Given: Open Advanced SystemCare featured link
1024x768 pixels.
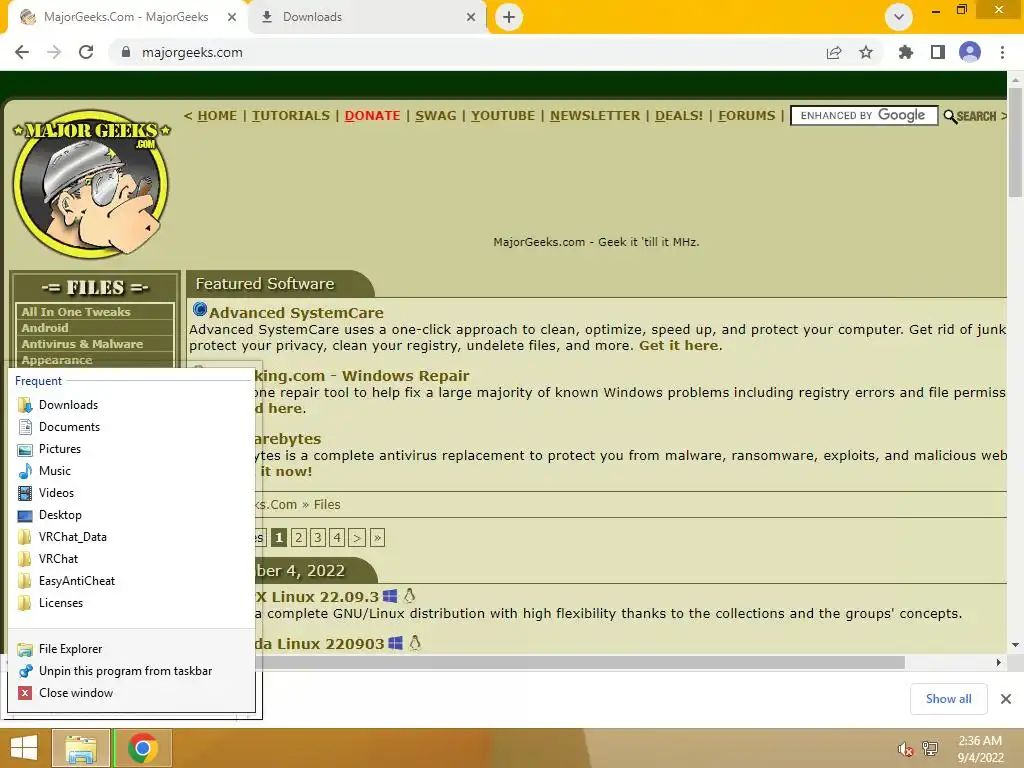Looking at the screenshot, I should (x=296, y=313).
